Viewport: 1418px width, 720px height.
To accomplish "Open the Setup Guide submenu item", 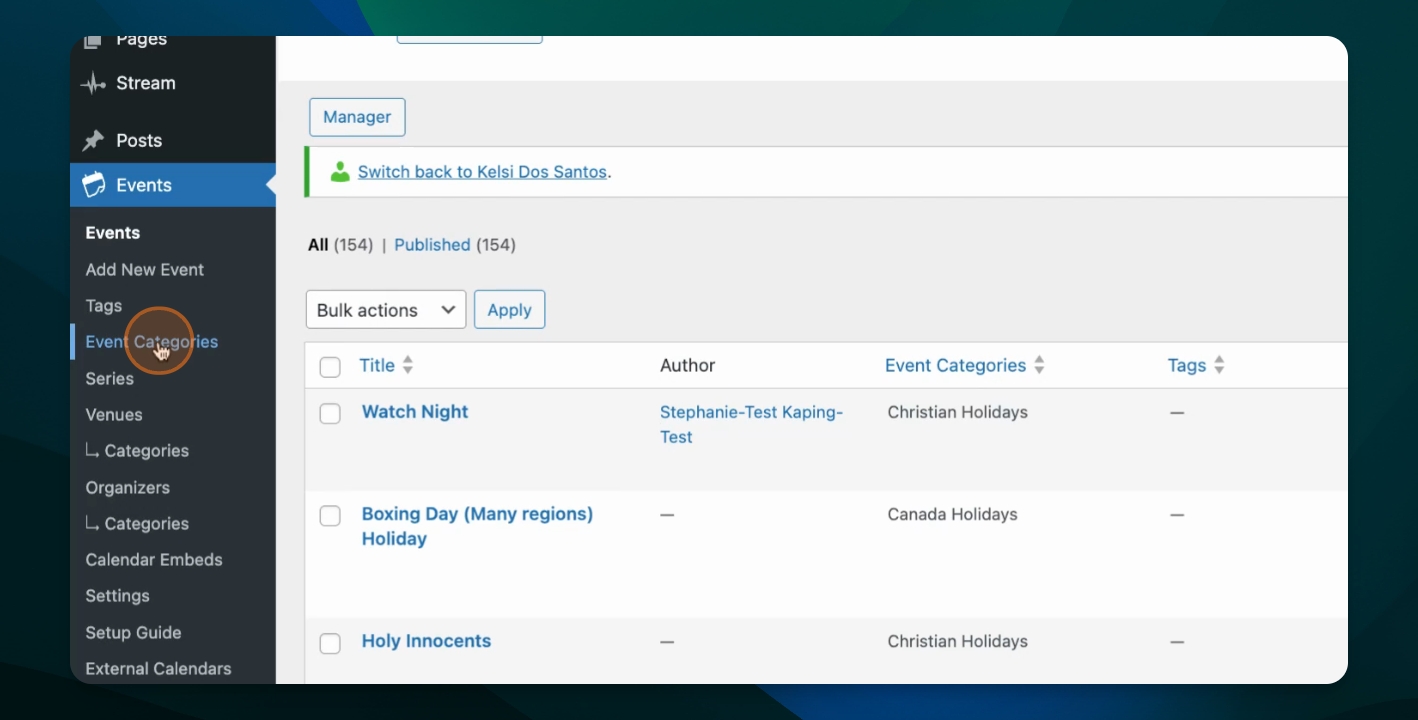I will pos(134,633).
